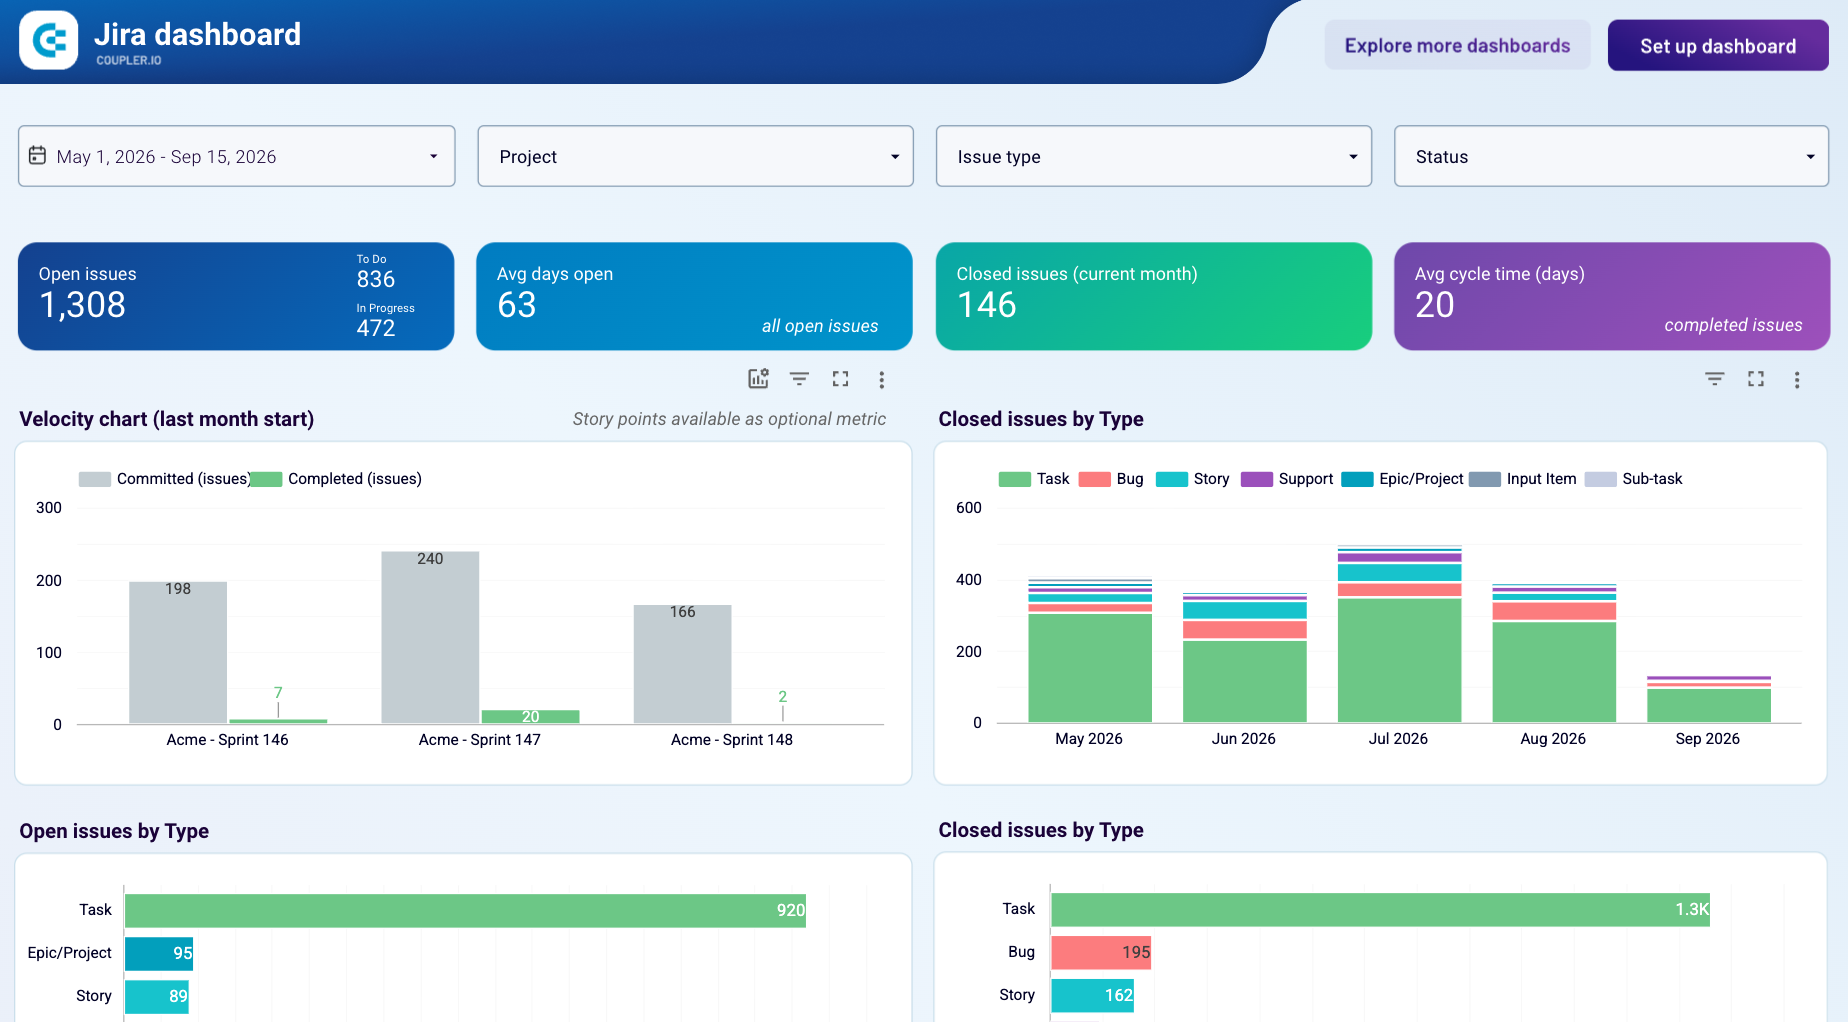Viewport: 1848px width, 1022px height.
Task: Click Set up dashboard button
Action: point(1718,46)
